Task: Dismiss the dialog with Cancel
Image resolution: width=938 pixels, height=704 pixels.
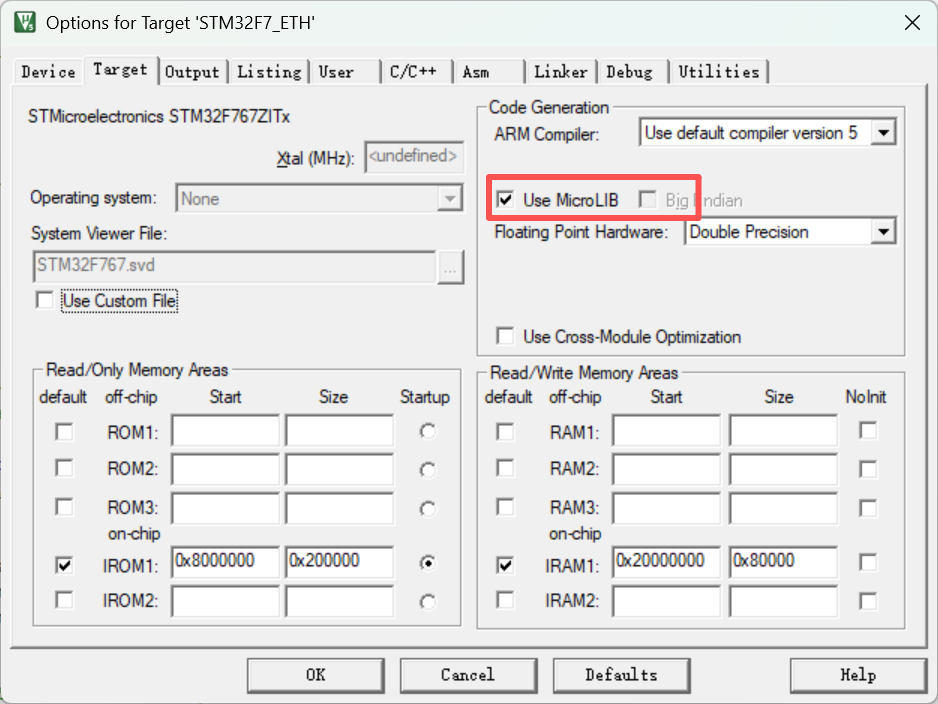Action: 468,675
